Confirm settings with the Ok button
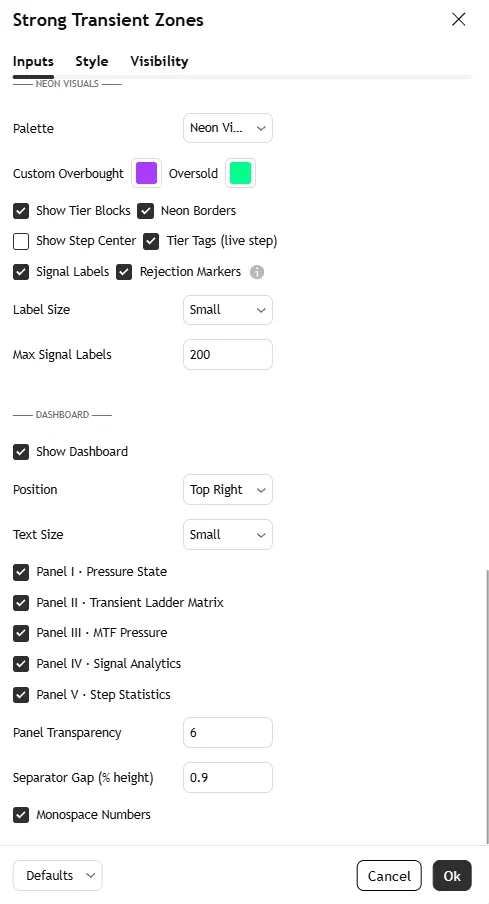Image resolution: width=489 pixels, height=904 pixels. click(452, 876)
